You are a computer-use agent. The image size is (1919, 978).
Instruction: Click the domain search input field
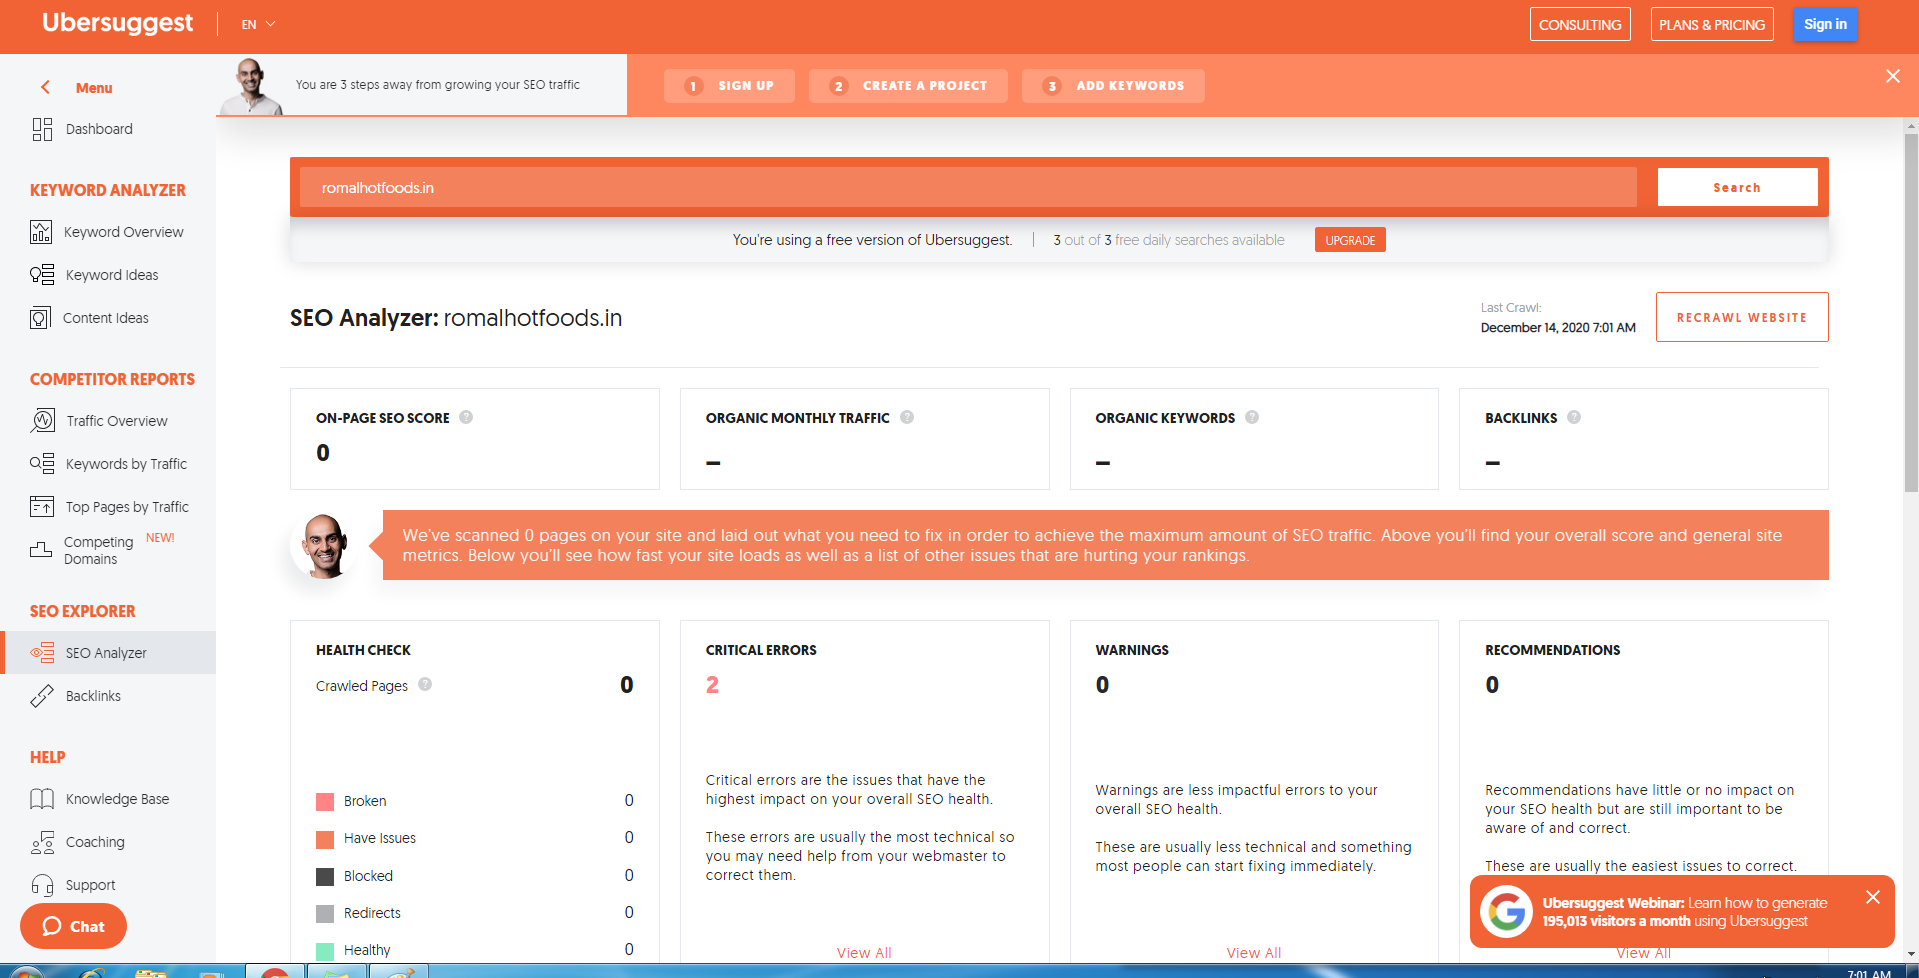pyautogui.click(x=969, y=187)
